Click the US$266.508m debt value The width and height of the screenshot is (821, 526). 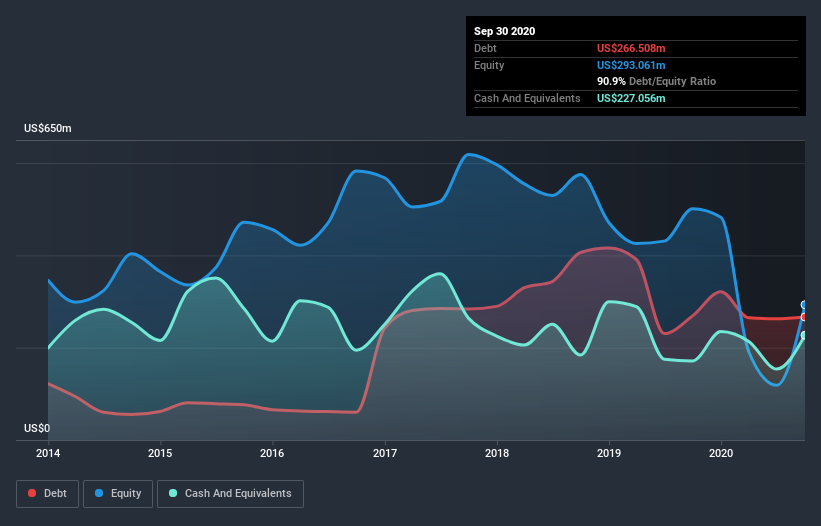[x=631, y=48]
